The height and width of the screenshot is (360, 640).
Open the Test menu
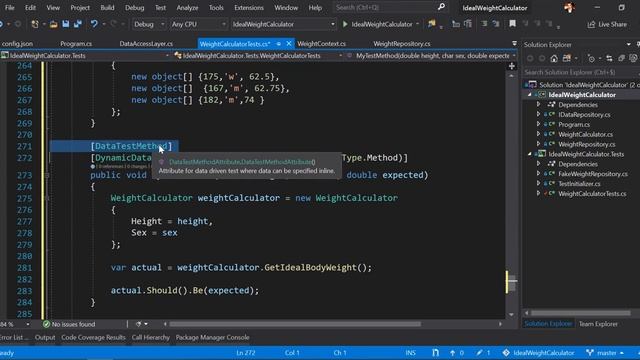click(x=160, y=7)
